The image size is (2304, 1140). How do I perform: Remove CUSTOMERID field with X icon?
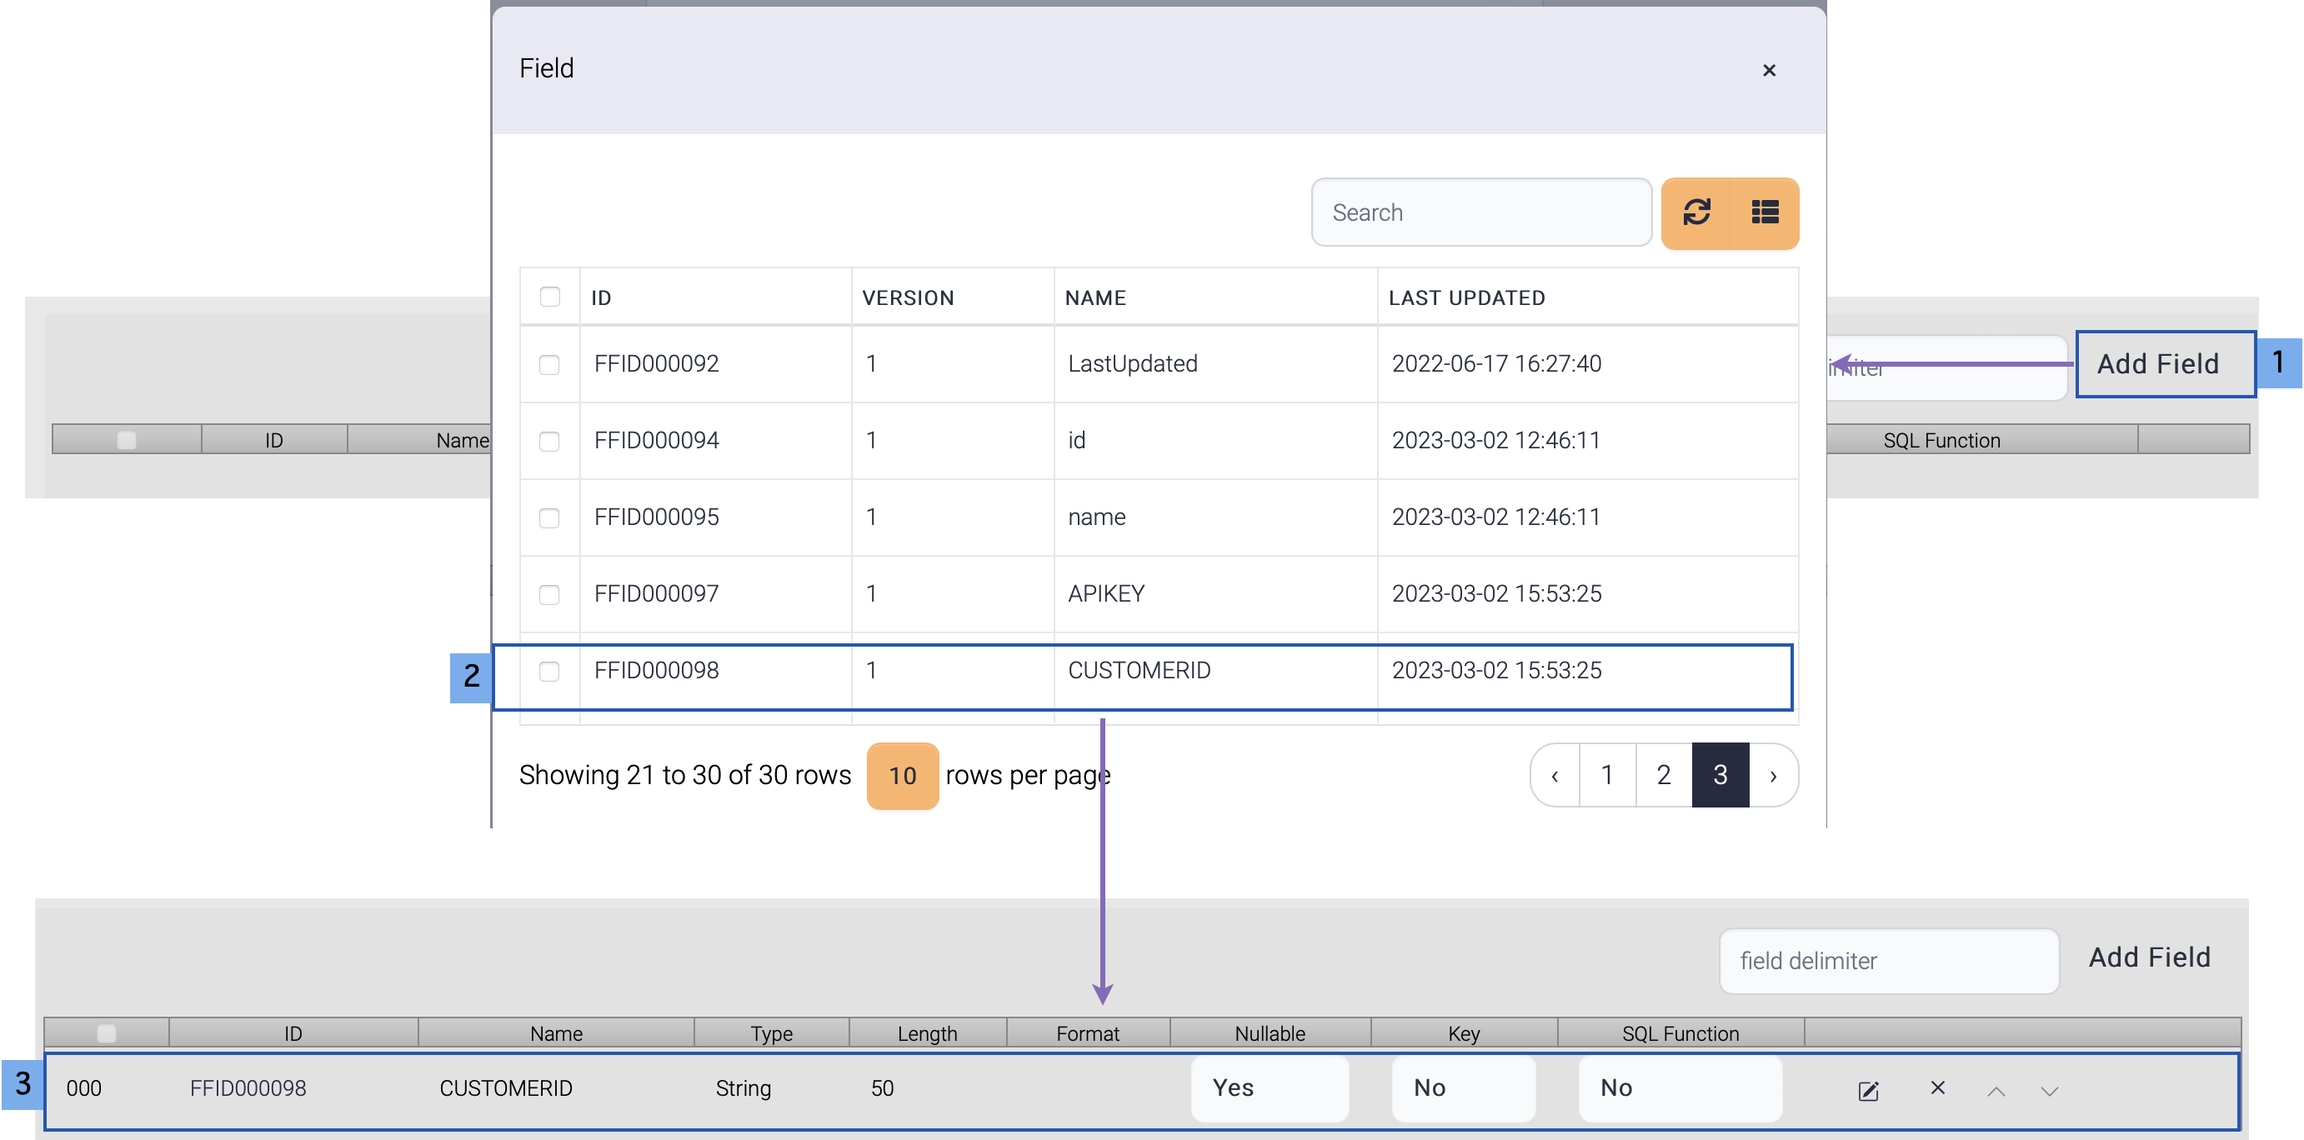coord(1937,1088)
